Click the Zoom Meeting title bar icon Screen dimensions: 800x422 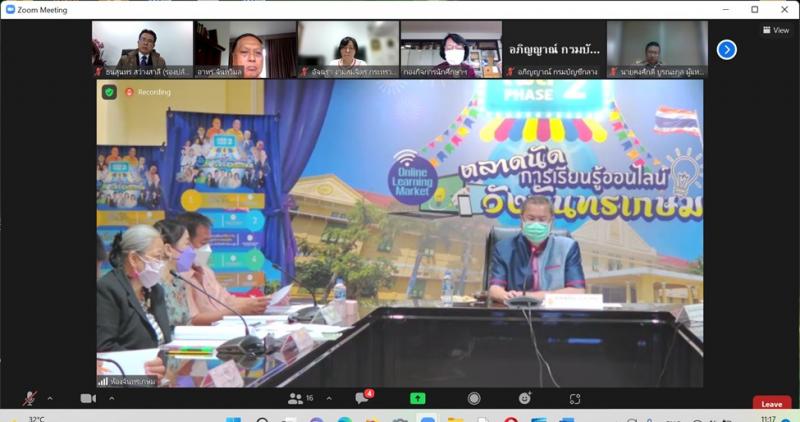click(x=10, y=9)
